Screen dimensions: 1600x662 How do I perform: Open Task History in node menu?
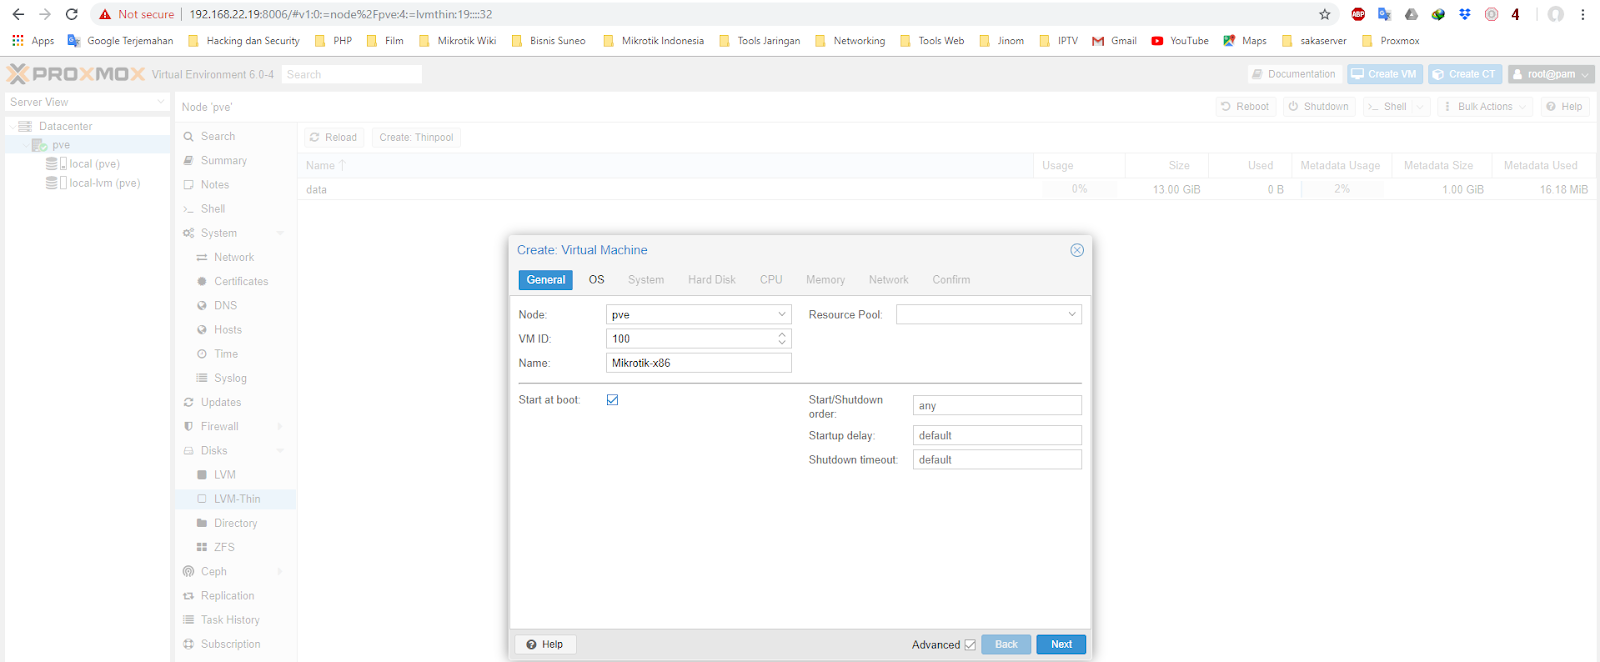click(230, 620)
